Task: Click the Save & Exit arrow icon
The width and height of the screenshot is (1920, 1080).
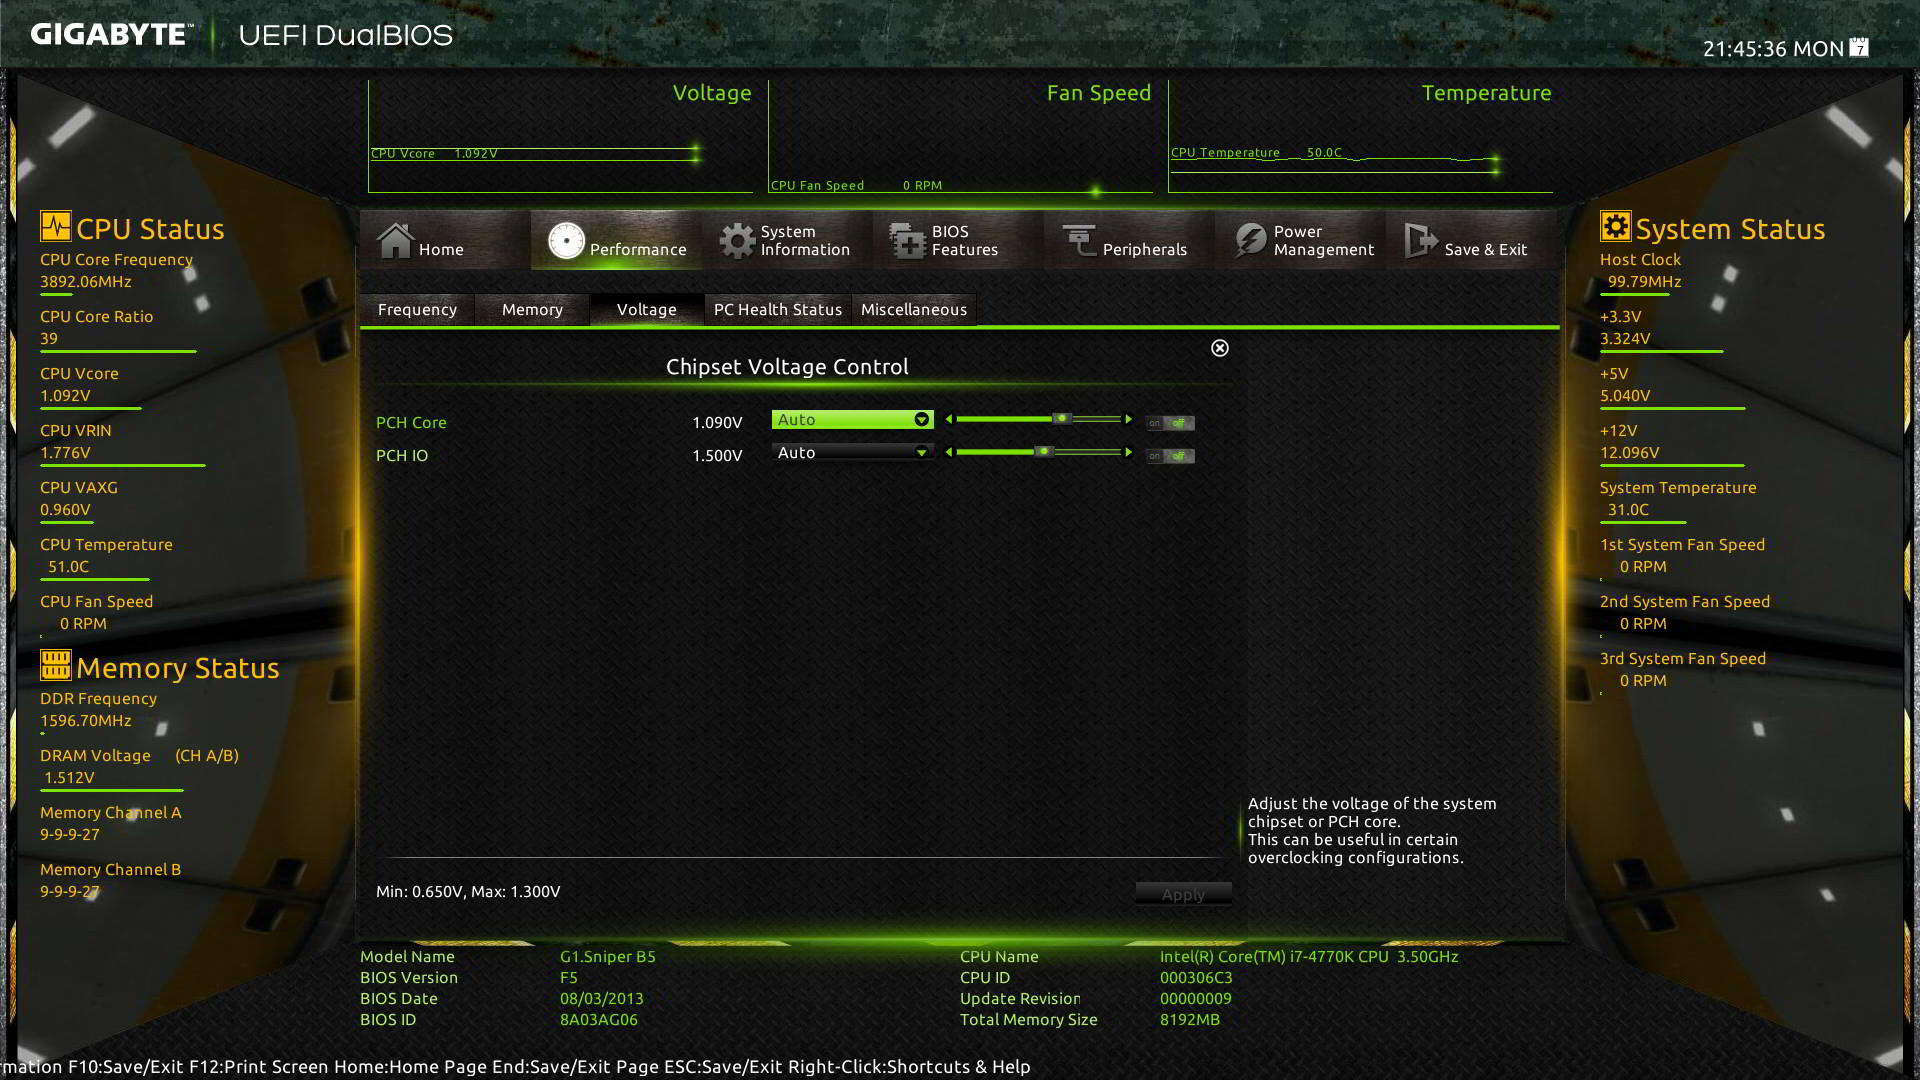Action: click(1420, 240)
